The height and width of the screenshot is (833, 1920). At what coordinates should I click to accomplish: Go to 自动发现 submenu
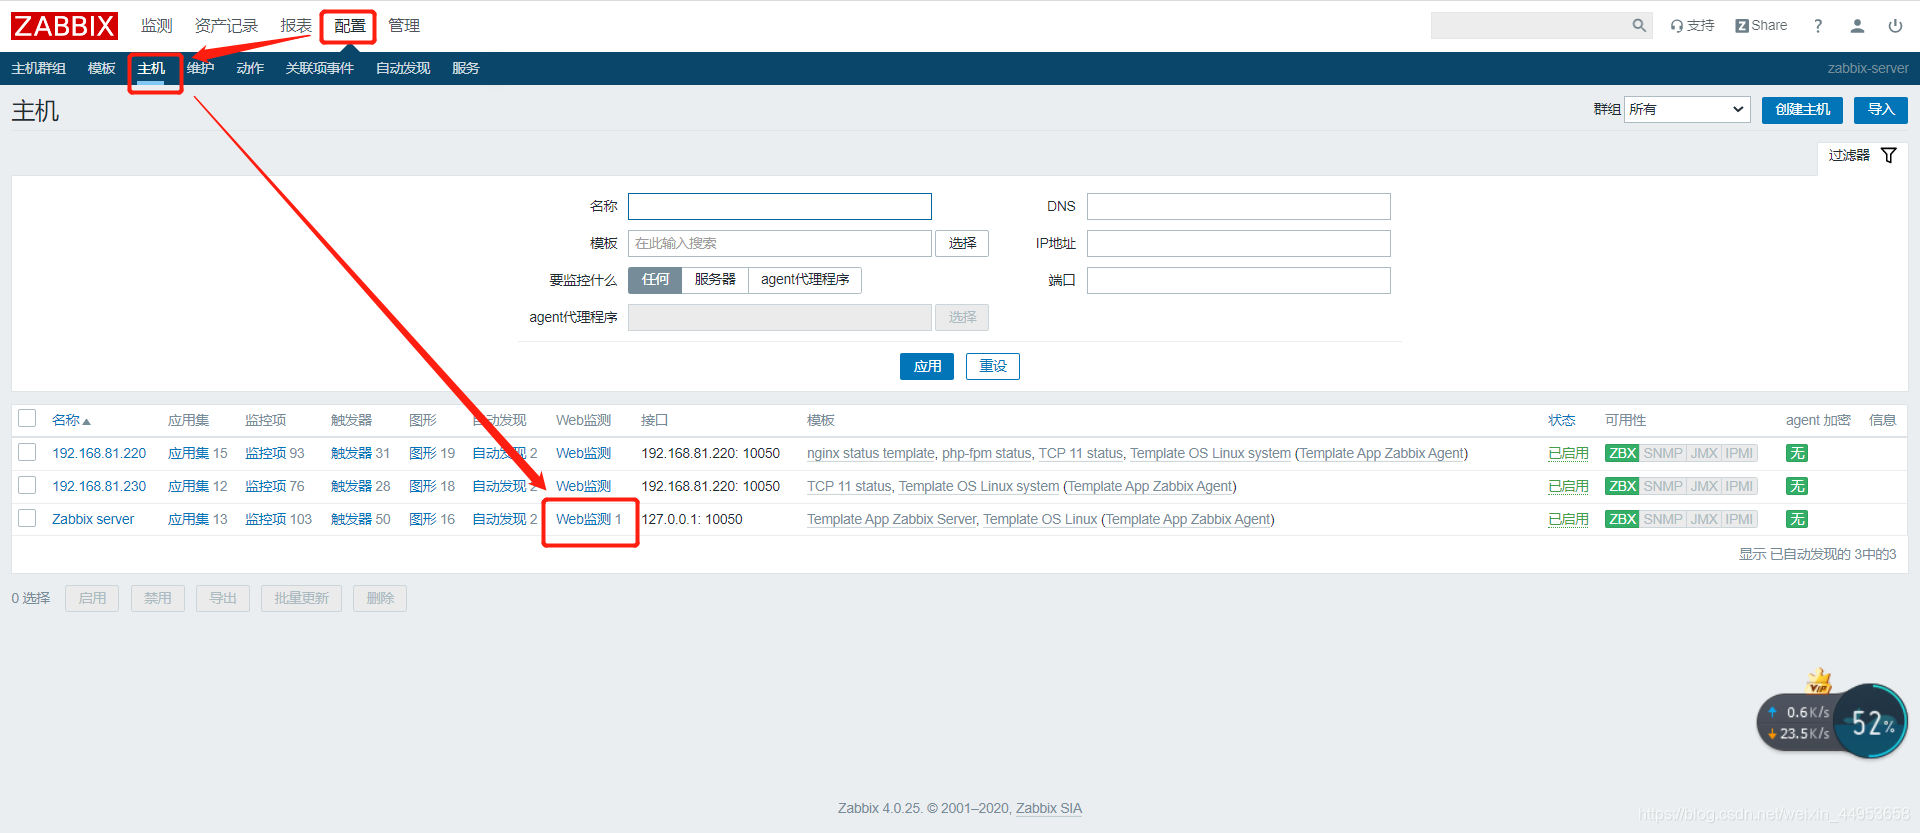pyautogui.click(x=403, y=69)
